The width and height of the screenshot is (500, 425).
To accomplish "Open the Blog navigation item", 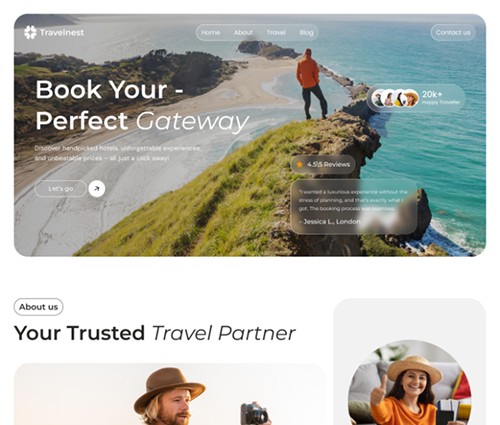I will [x=306, y=32].
